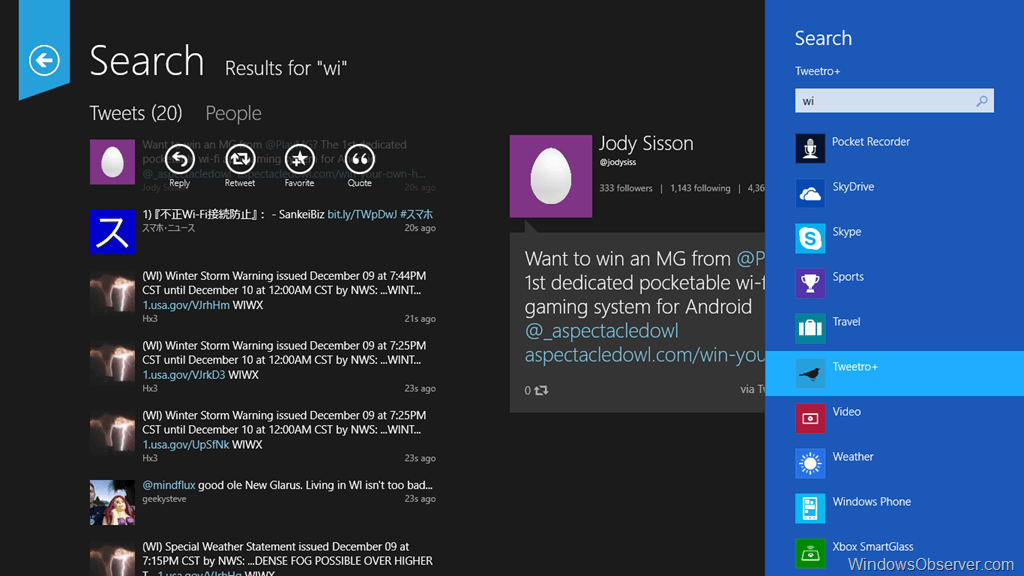
Task: Choose SkyDrive as the search target
Action: pos(852,188)
